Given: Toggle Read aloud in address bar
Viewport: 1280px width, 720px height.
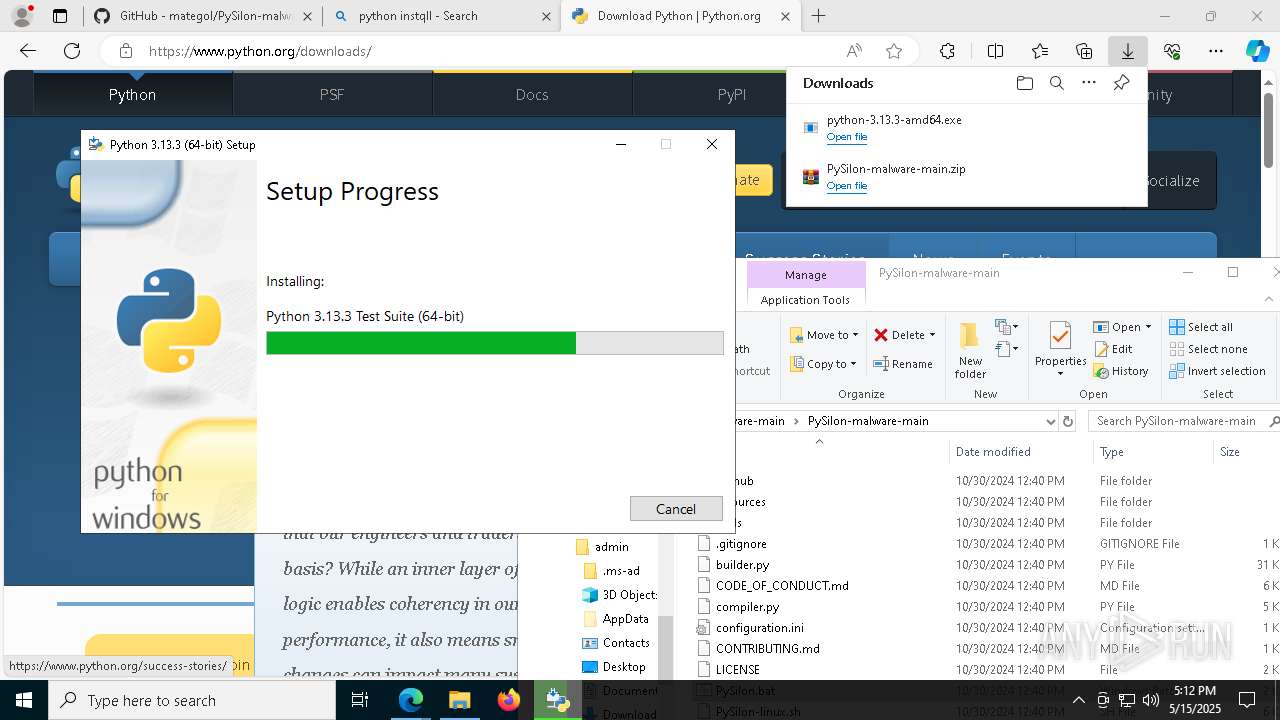Looking at the screenshot, I should coord(854,51).
